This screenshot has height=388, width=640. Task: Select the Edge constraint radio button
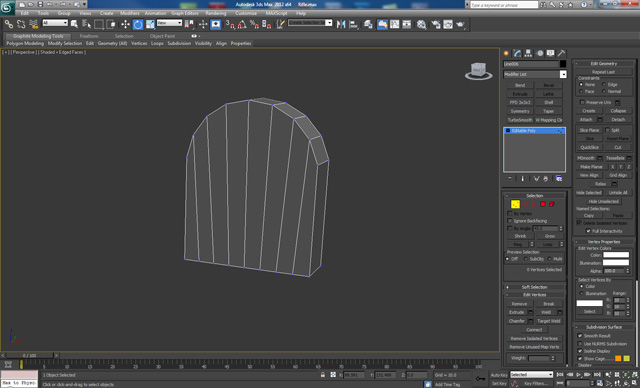pos(604,84)
